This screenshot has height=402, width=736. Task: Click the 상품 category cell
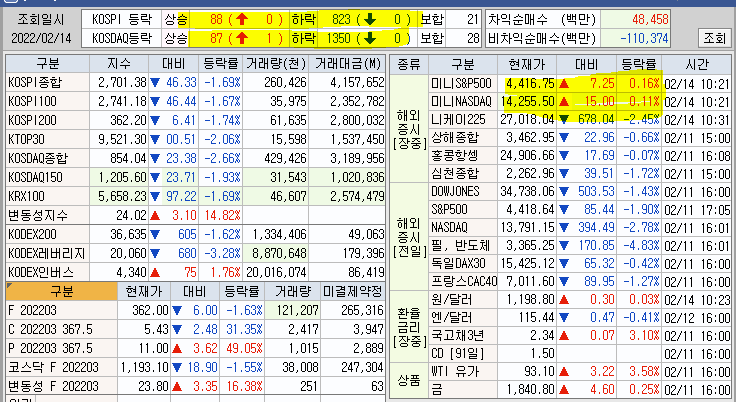pyautogui.click(x=409, y=381)
